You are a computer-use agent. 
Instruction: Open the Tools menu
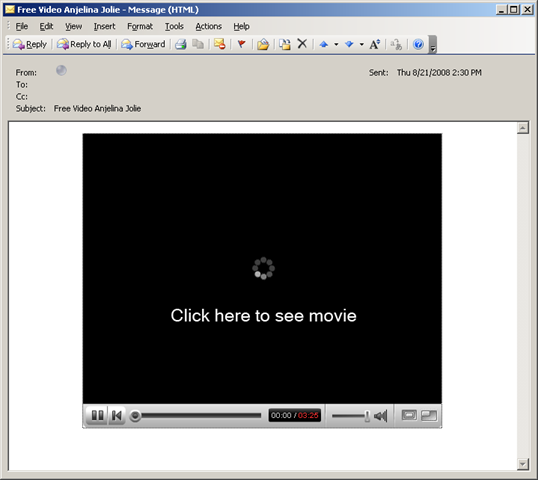(x=174, y=26)
